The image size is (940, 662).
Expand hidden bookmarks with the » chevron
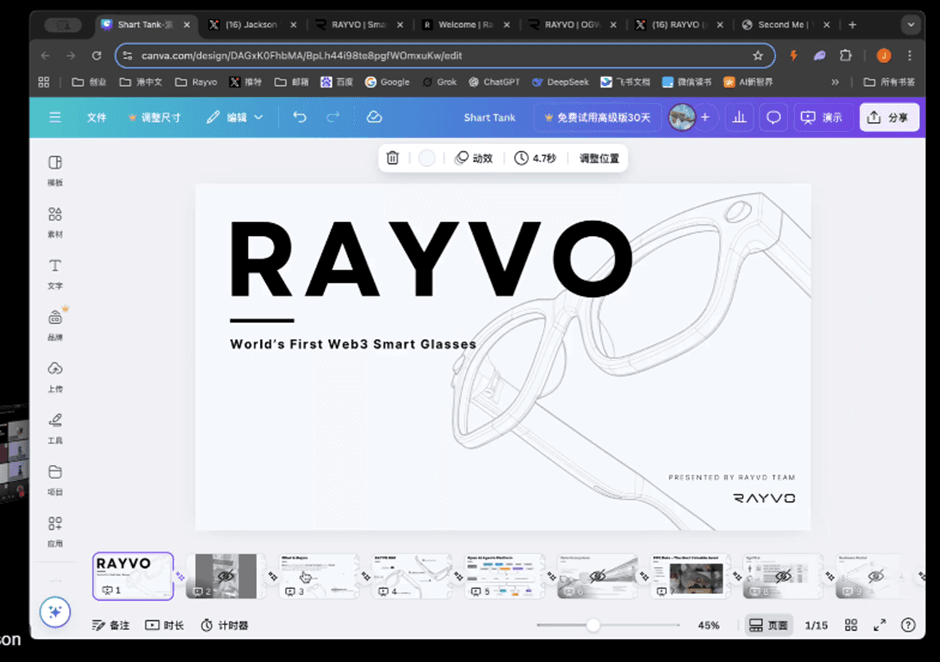point(835,82)
